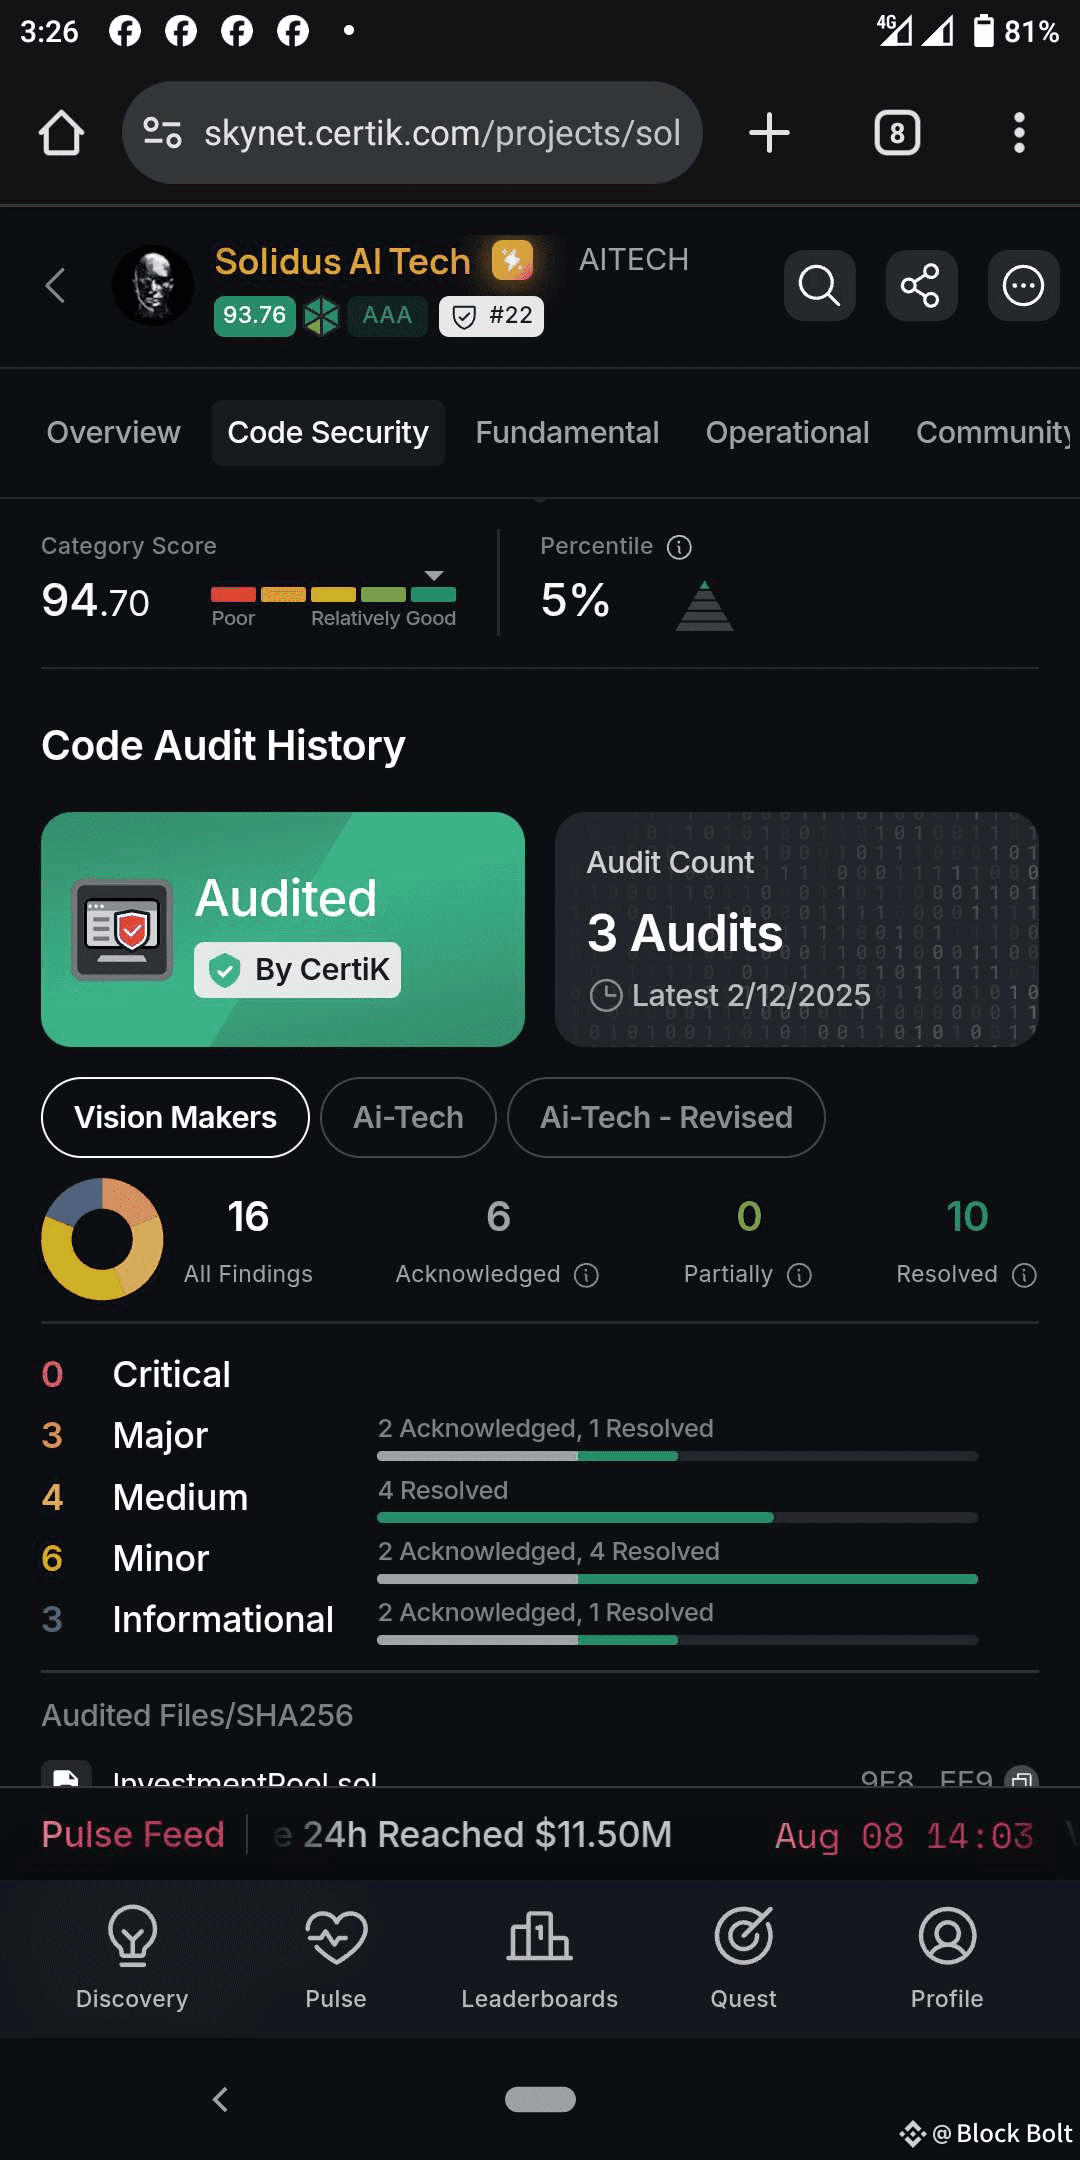Tap the Latest 2/12/2025 date
This screenshot has width=1080, height=2160.
click(751, 995)
